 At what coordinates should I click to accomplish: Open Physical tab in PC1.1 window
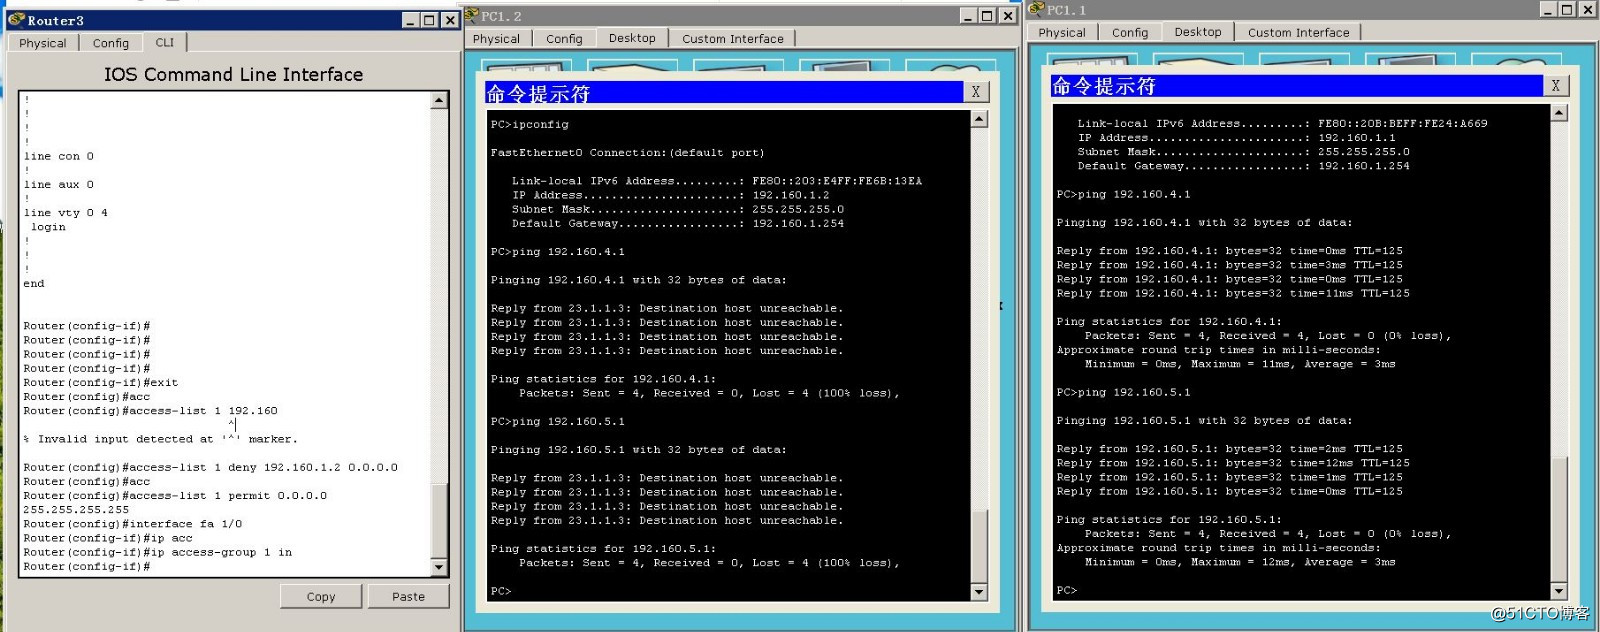1062,33
